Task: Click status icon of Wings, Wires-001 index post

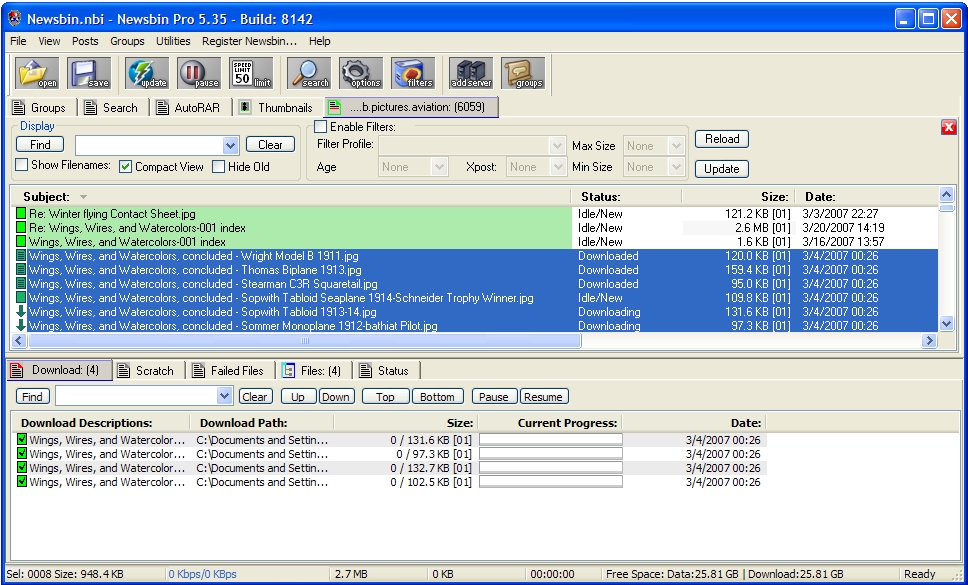Action: coord(20,242)
